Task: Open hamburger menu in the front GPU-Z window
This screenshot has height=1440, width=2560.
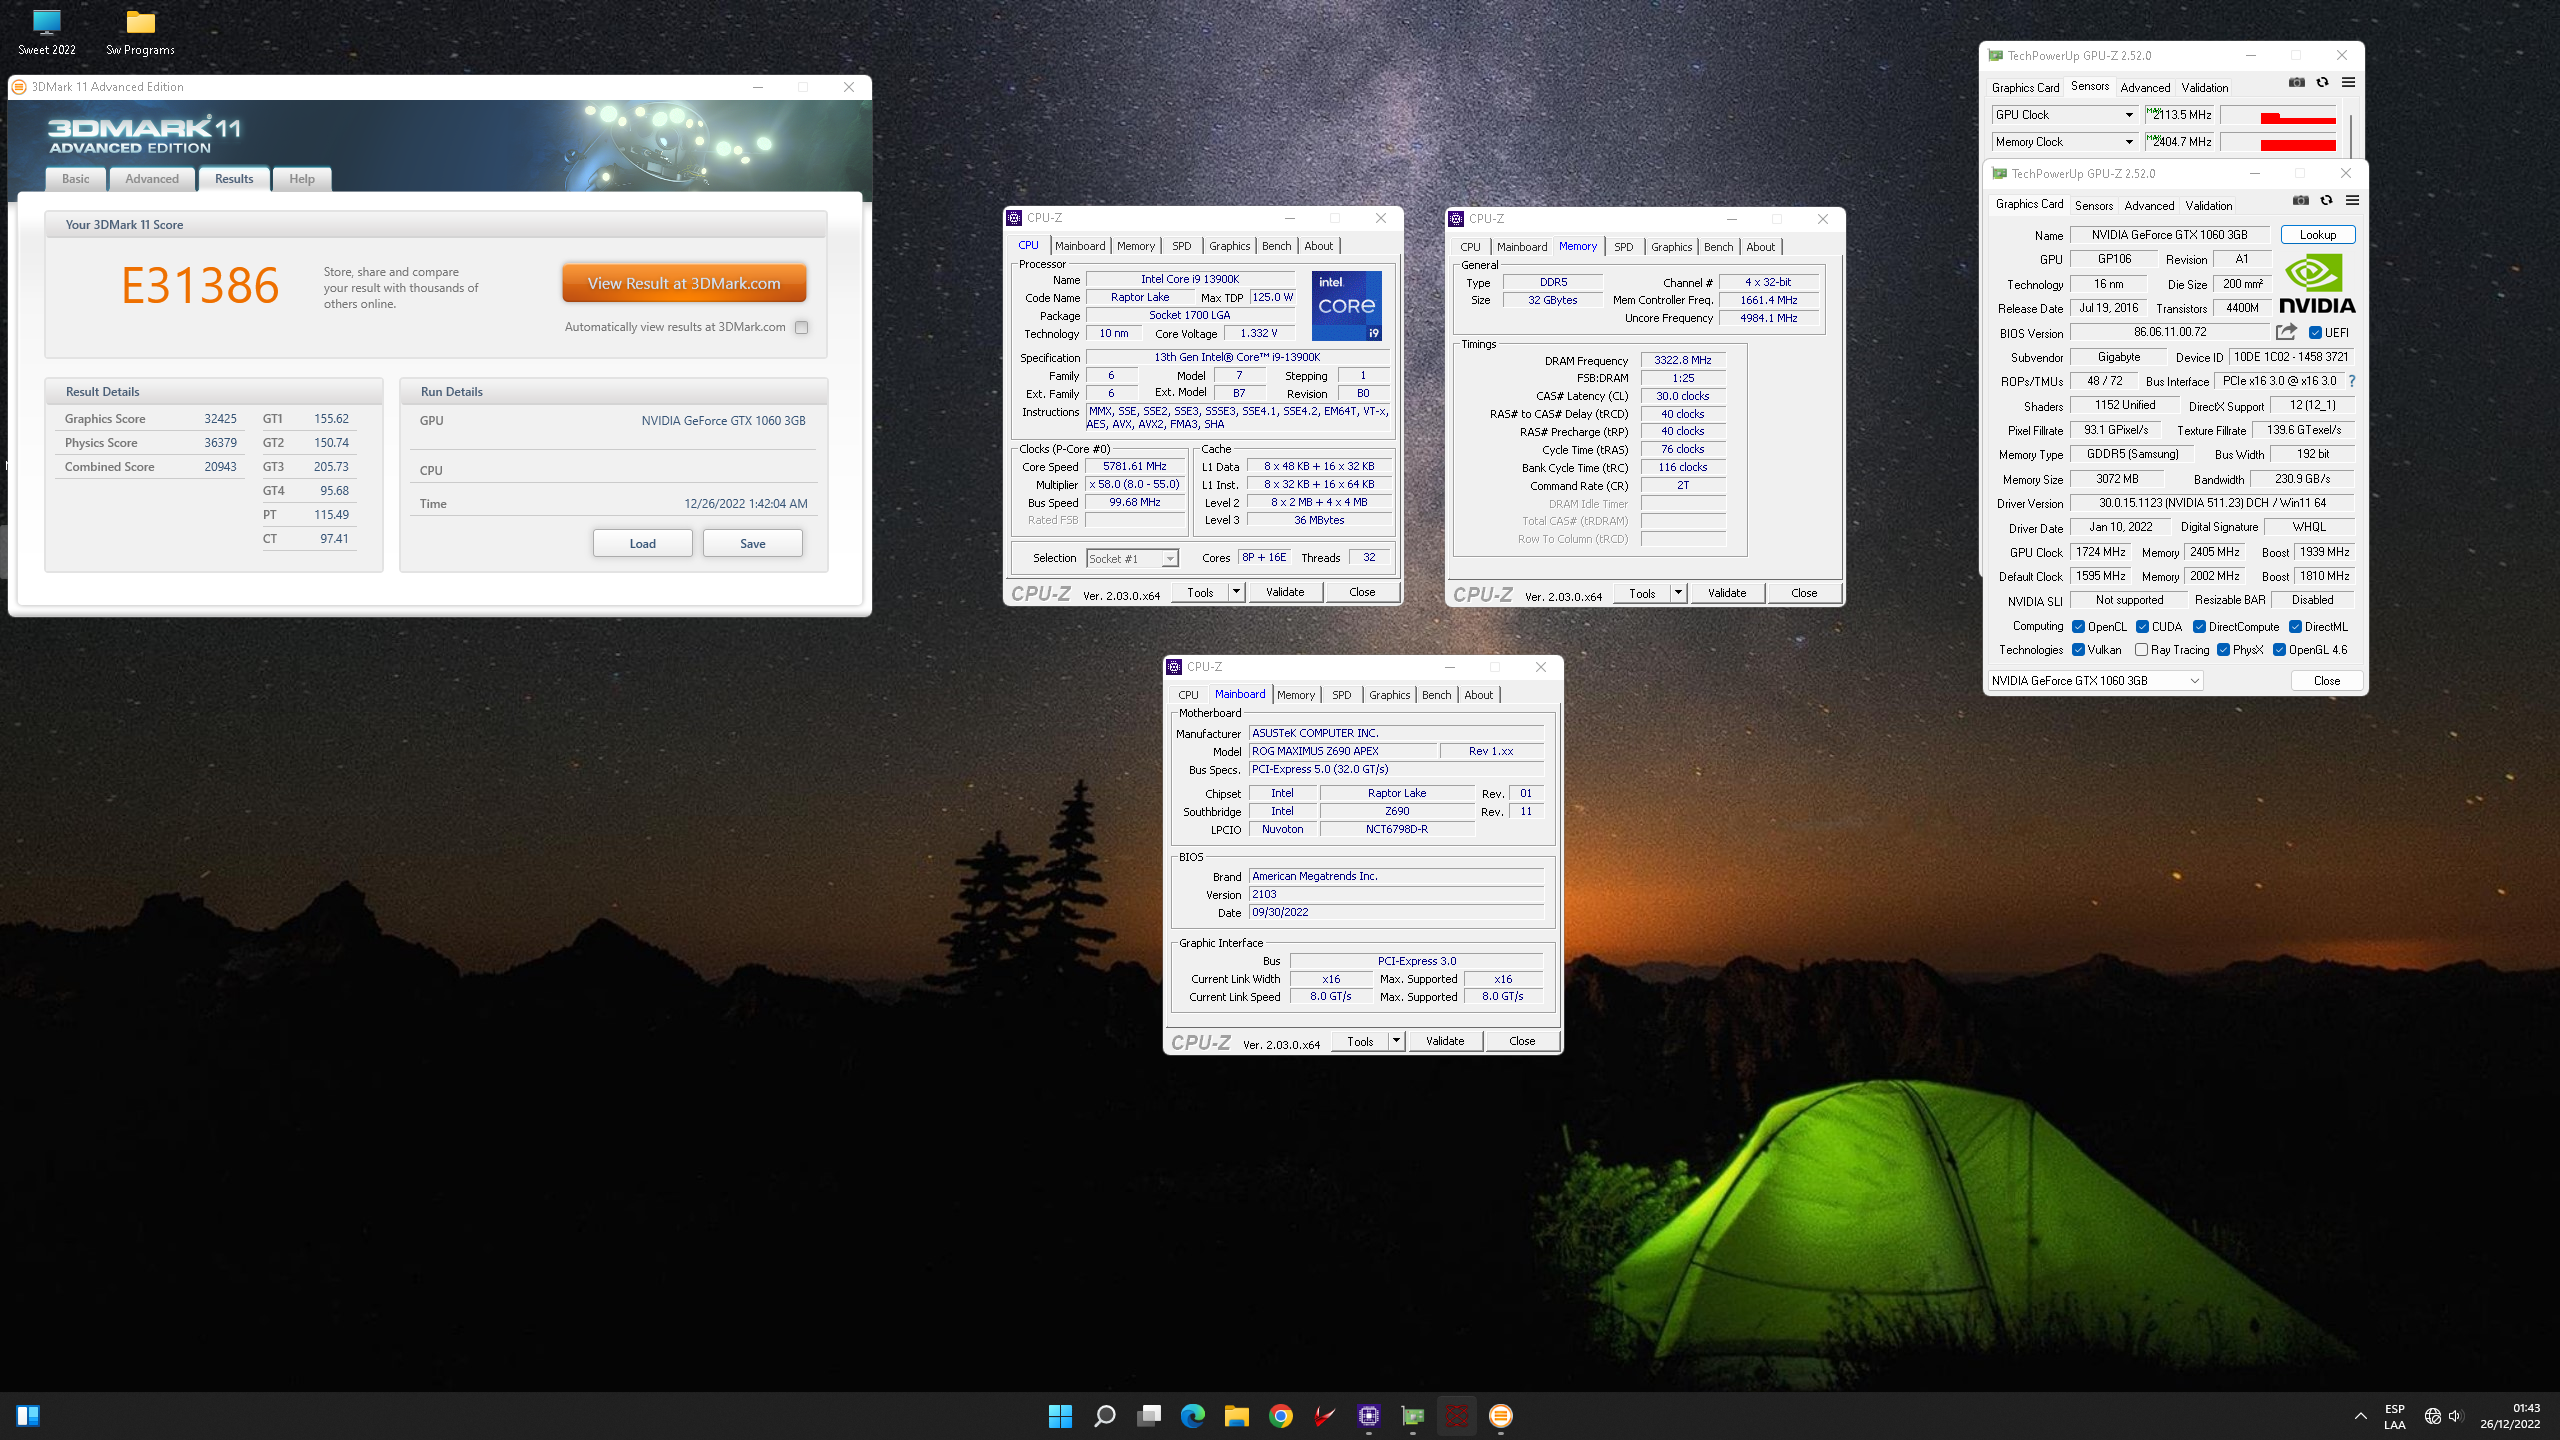Action: tap(2352, 201)
